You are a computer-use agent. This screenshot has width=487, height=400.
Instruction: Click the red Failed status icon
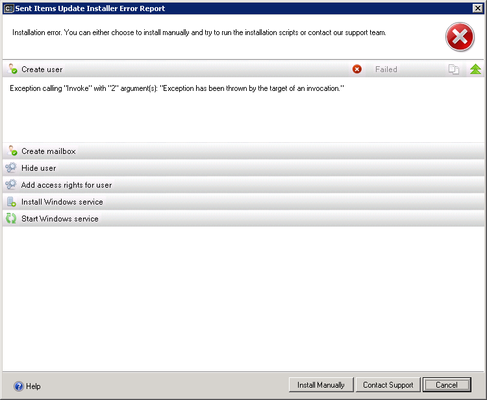tap(357, 69)
